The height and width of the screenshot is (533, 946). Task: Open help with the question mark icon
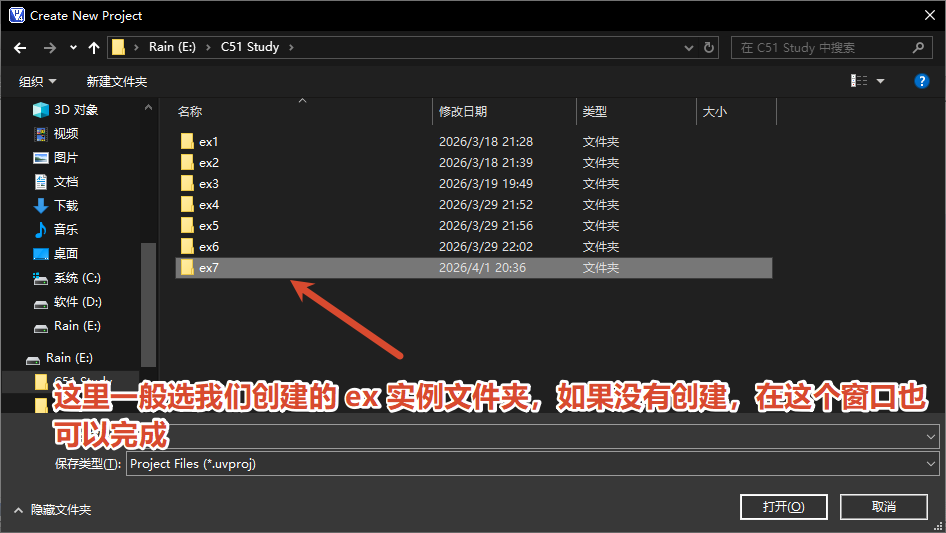tap(921, 81)
